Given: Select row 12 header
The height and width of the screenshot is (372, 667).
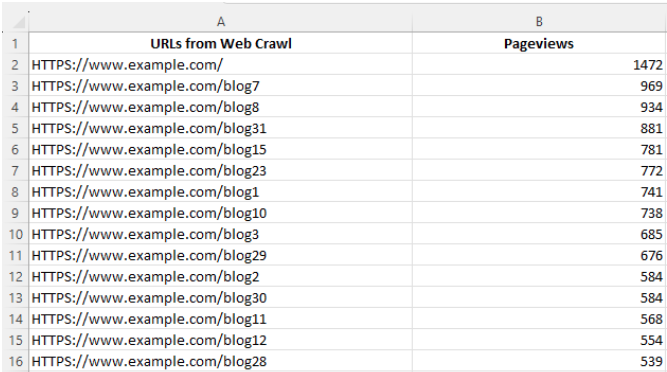Looking at the screenshot, I should [x=15, y=276].
